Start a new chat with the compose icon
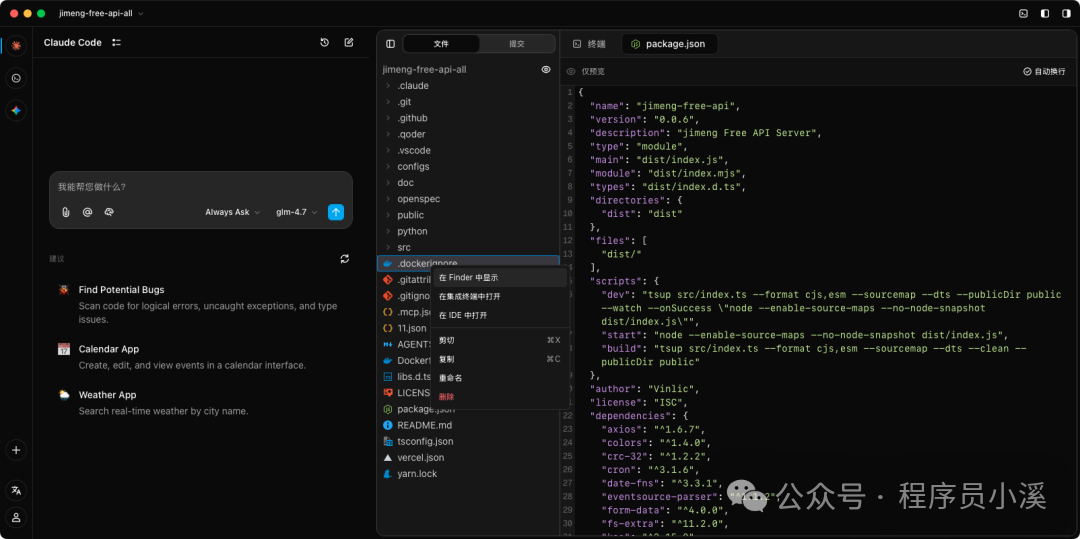1080x539 pixels. (349, 43)
